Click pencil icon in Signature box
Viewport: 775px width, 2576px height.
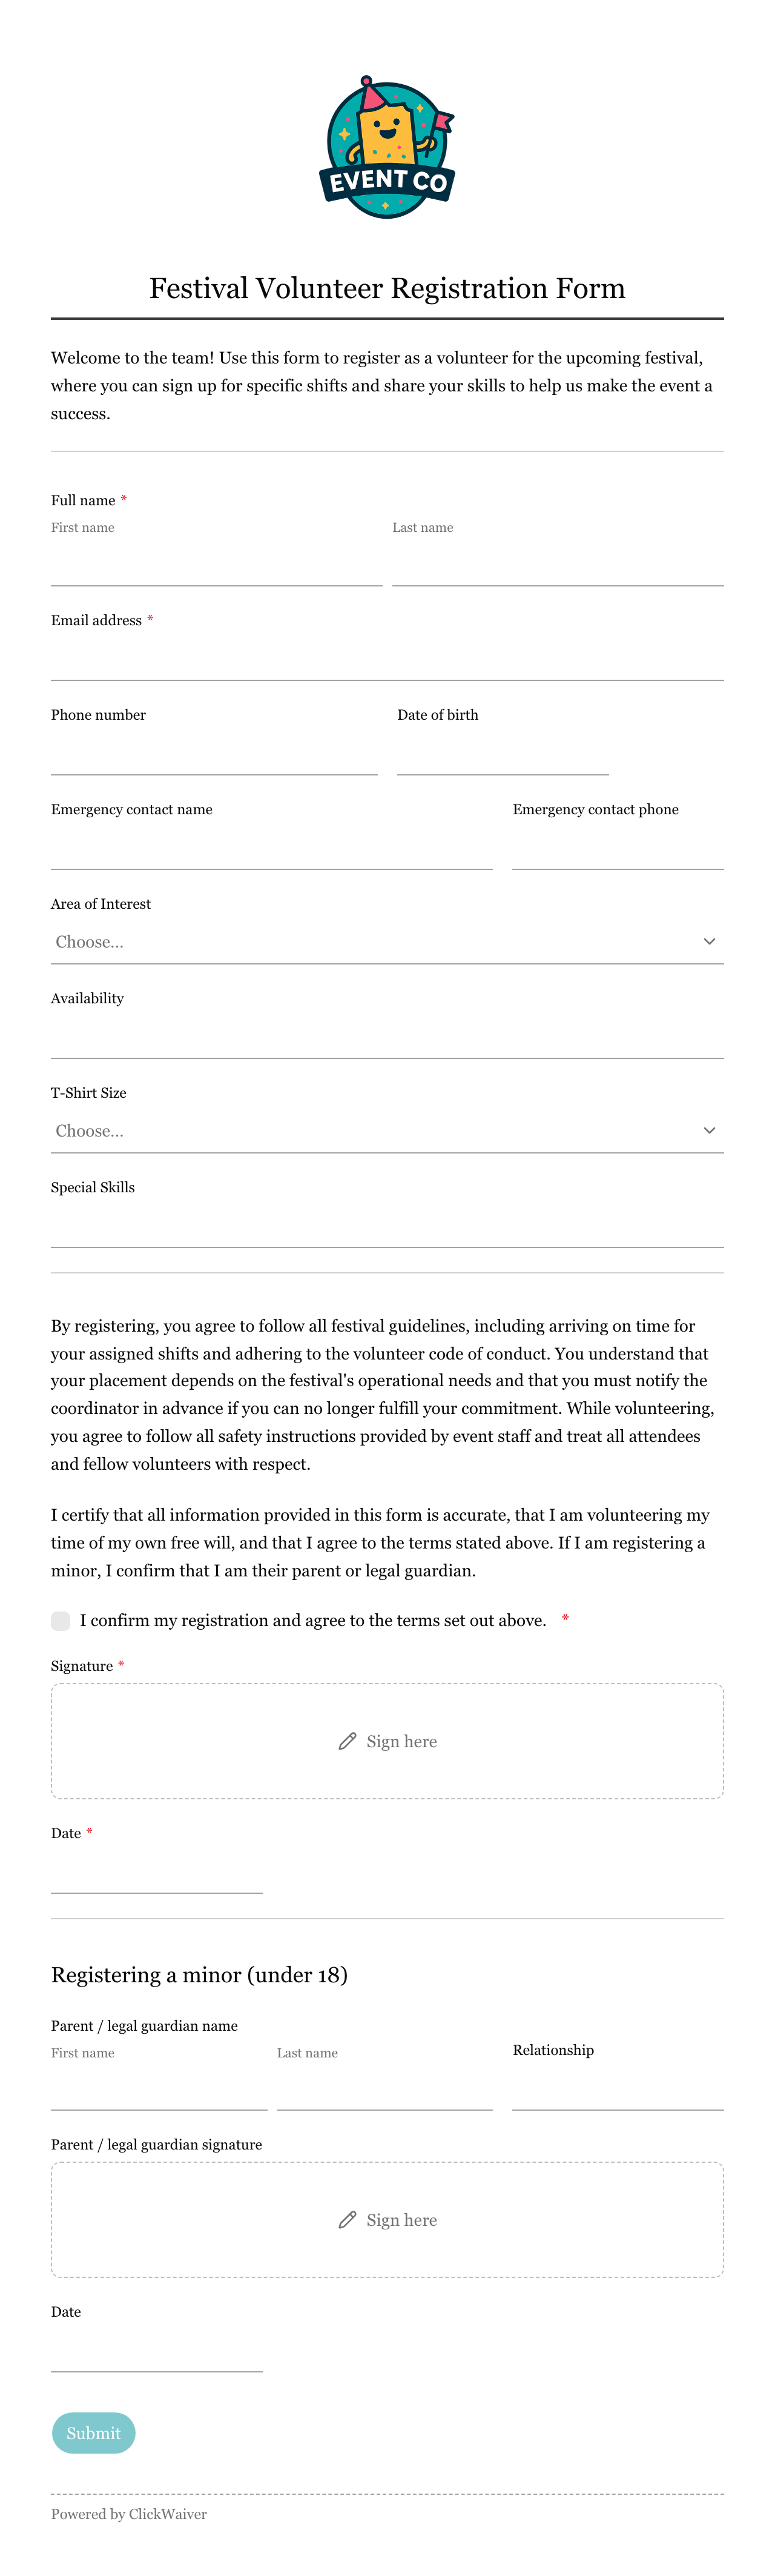tap(347, 1741)
